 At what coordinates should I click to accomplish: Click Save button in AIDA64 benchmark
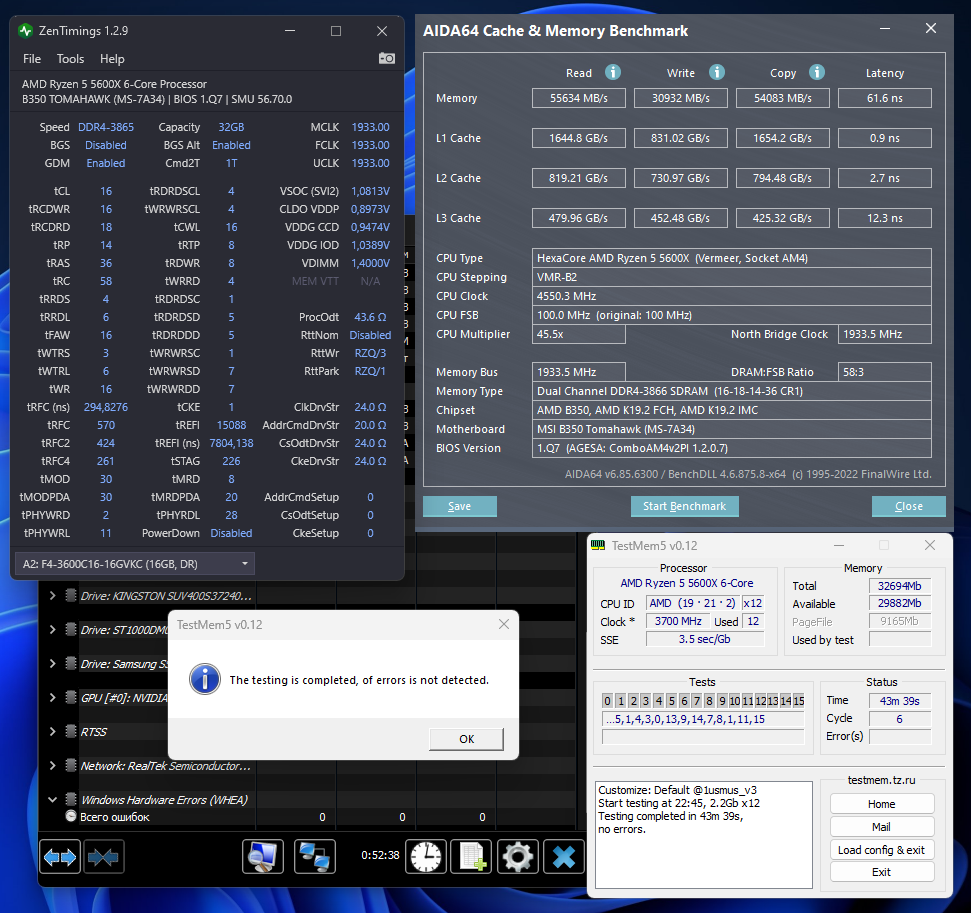click(459, 506)
